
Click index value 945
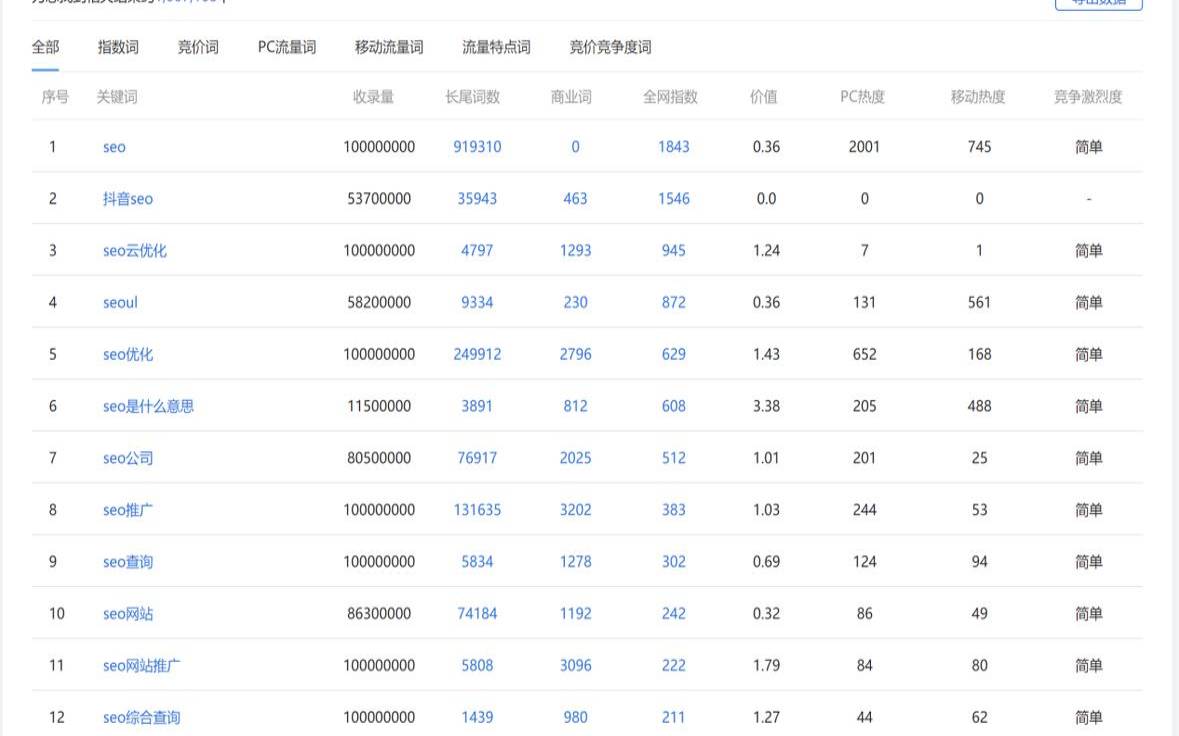click(x=674, y=251)
